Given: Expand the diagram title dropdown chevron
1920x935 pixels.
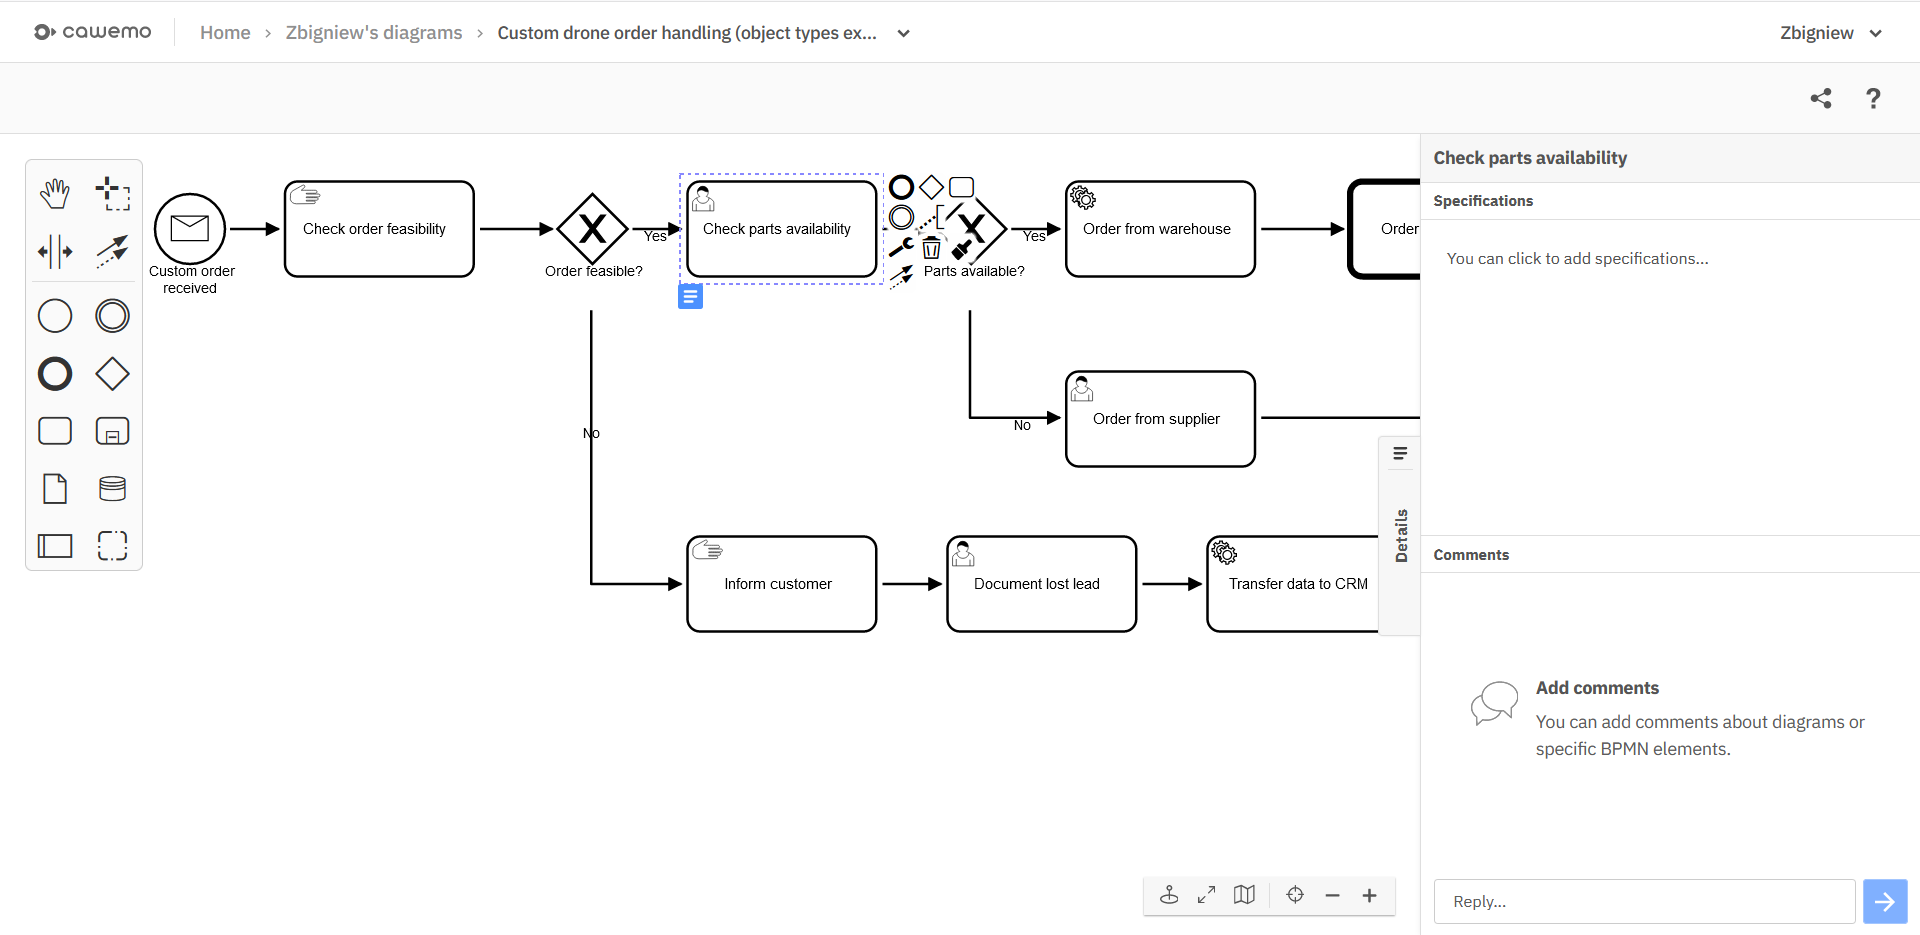Looking at the screenshot, I should pos(903,33).
